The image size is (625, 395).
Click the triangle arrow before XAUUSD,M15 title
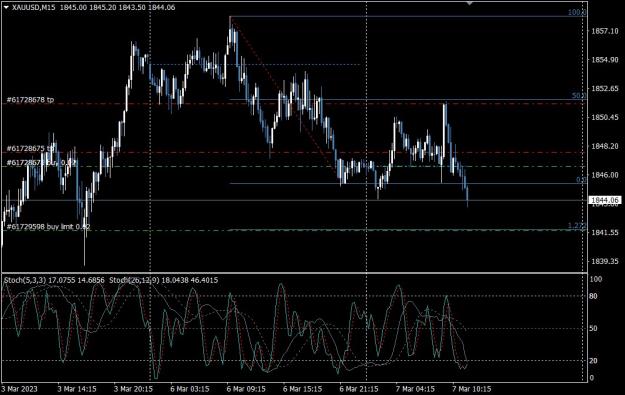click(x=6, y=7)
